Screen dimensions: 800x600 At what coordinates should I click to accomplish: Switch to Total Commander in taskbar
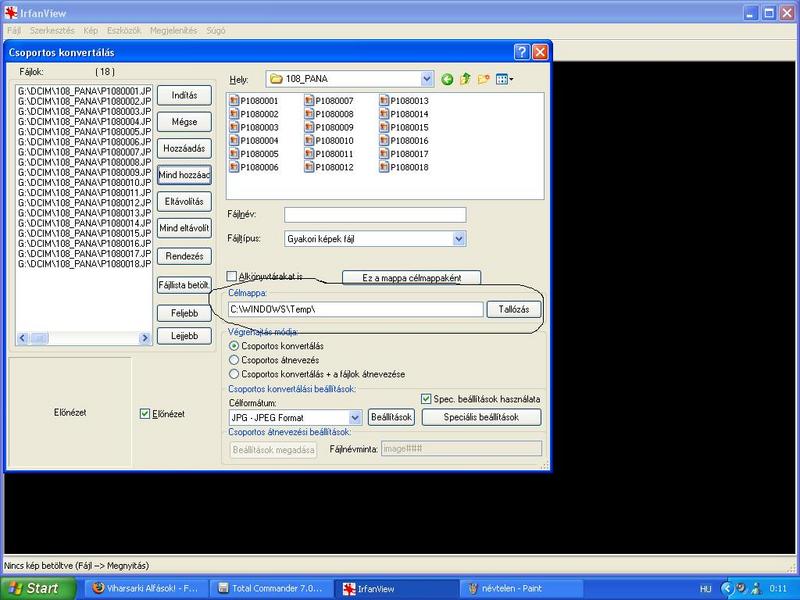(x=271, y=588)
